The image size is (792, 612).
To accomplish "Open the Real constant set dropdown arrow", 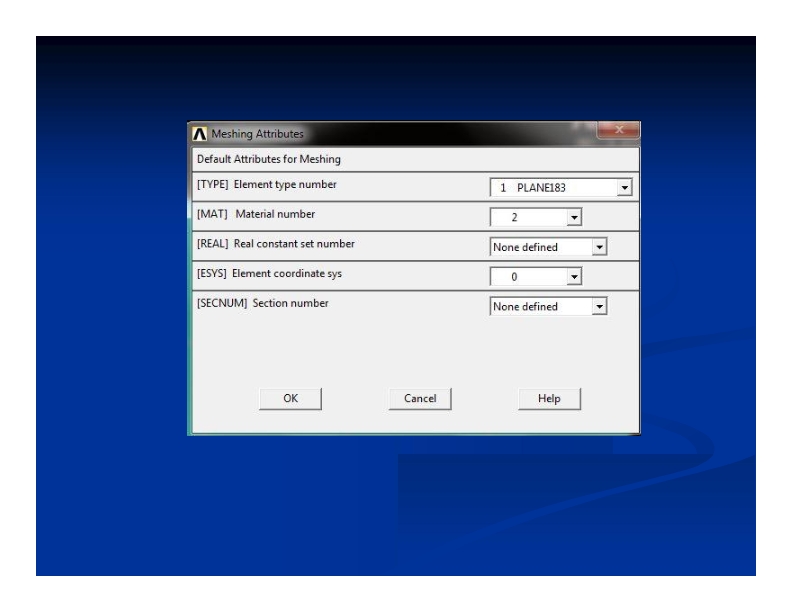I will click(599, 247).
